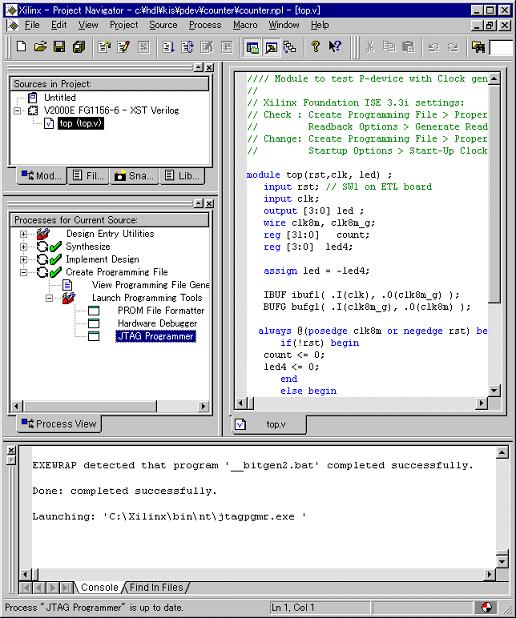Switch to the Snapshot view tab
The height and width of the screenshot is (618, 516).
pyautogui.click(x=134, y=176)
